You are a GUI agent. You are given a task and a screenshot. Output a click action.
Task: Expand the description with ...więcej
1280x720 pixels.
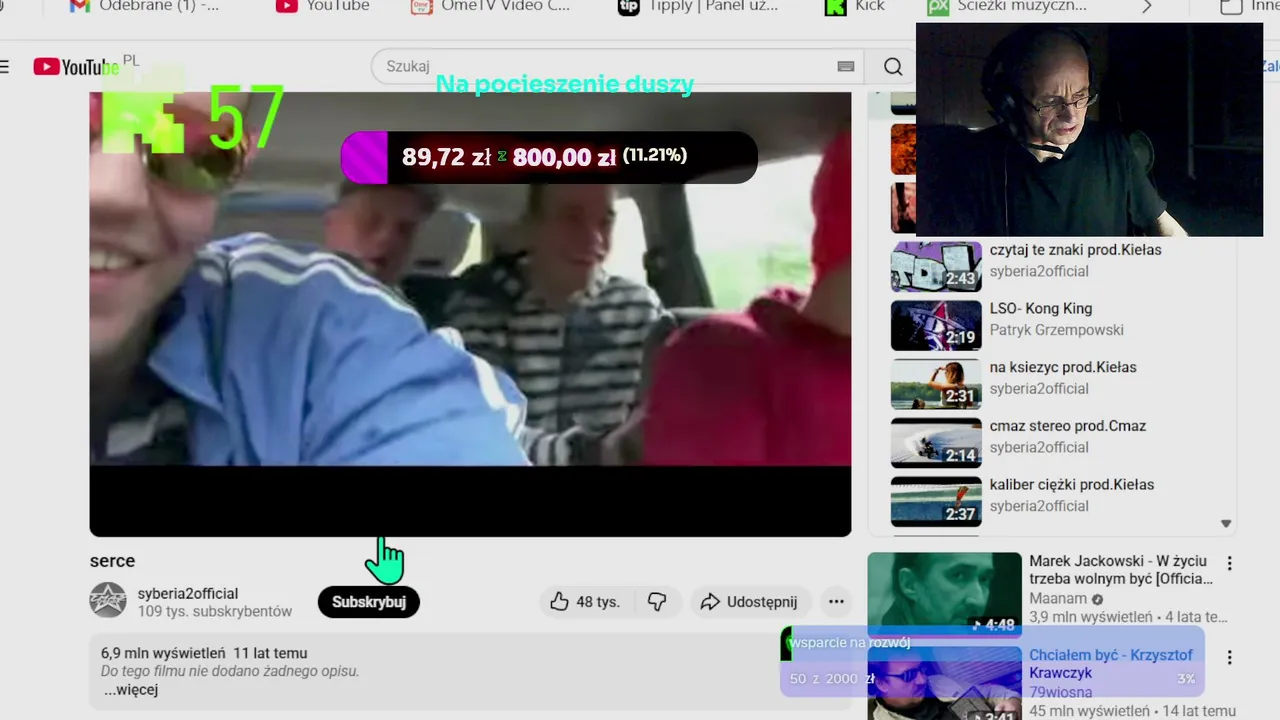tap(131, 690)
